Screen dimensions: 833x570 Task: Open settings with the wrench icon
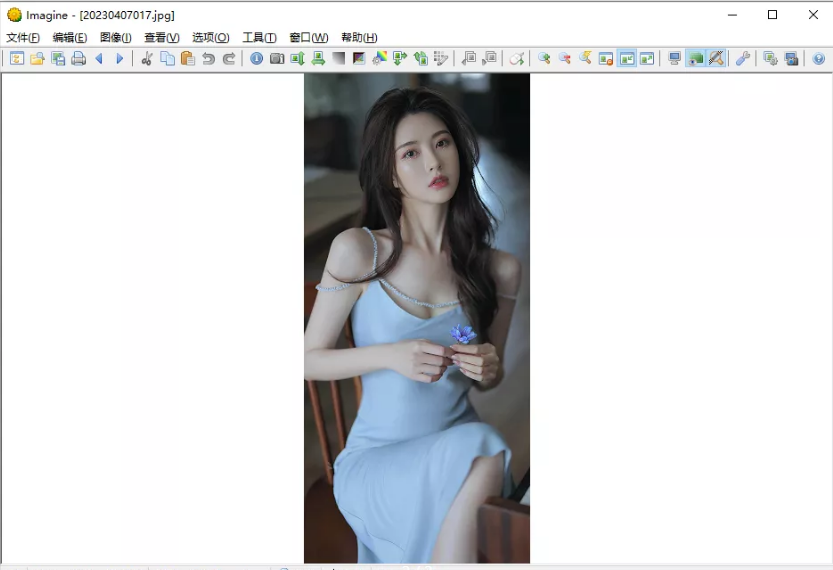point(743,59)
